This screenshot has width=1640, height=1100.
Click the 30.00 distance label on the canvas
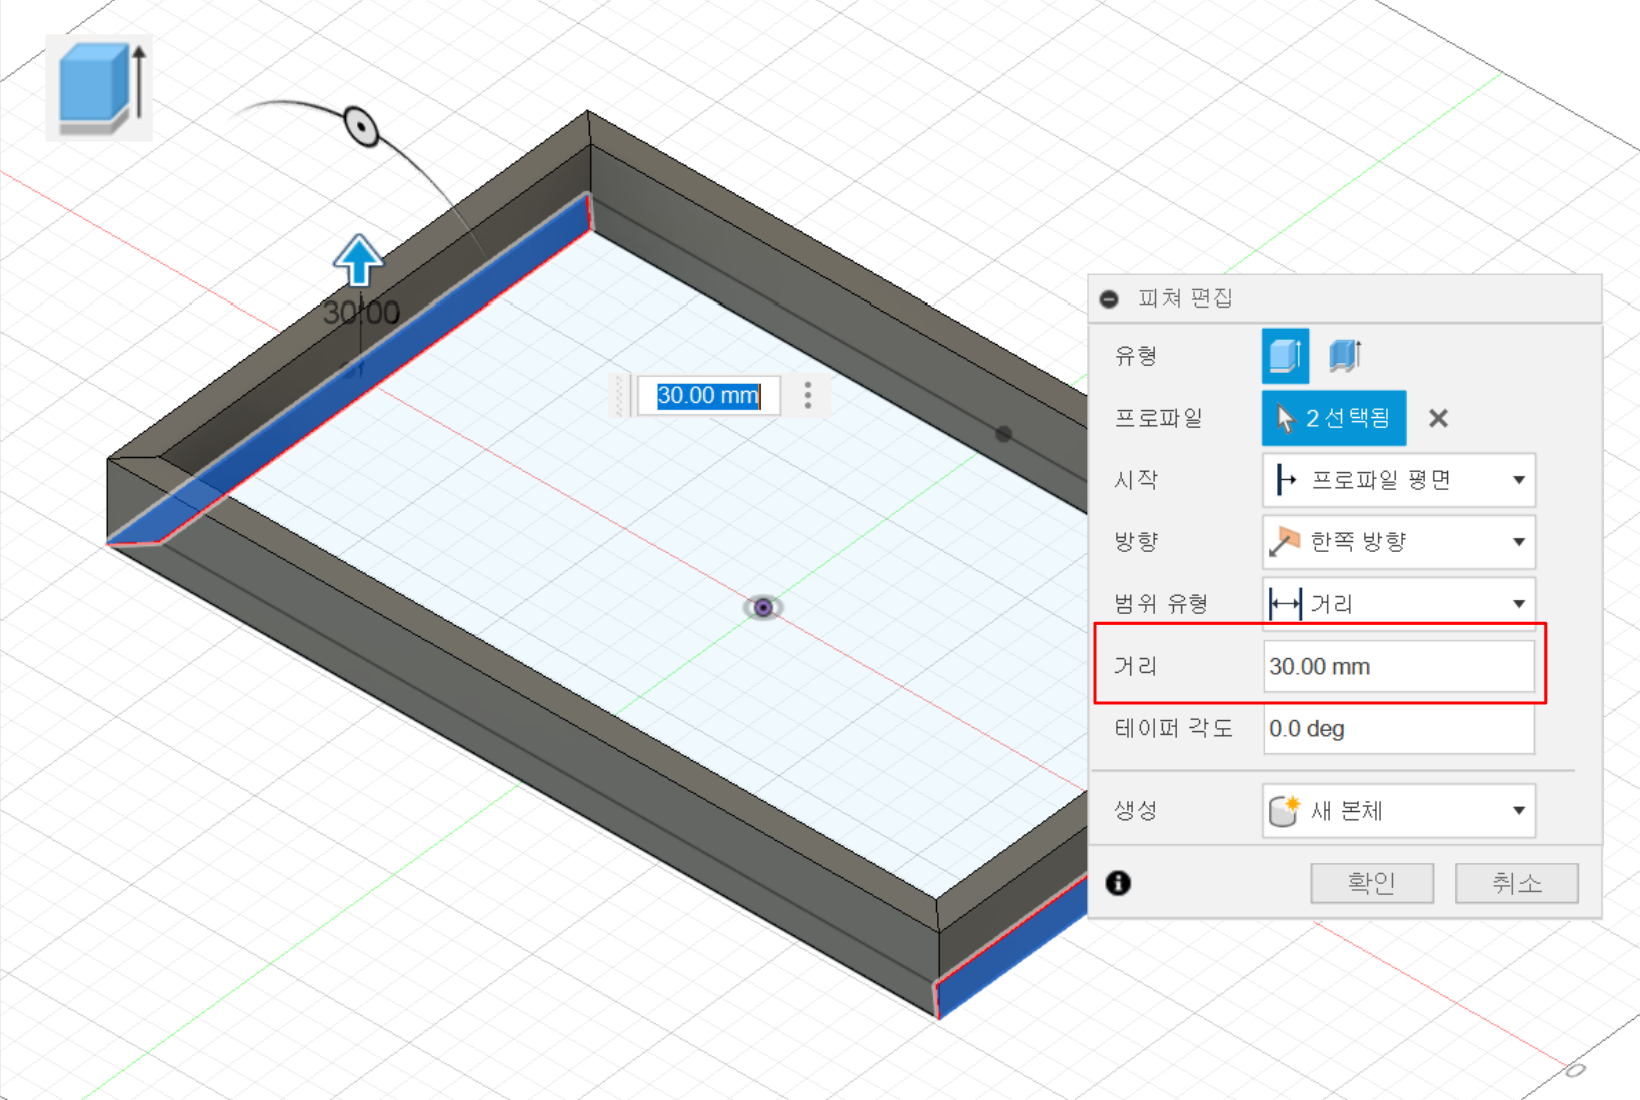tap(361, 313)
